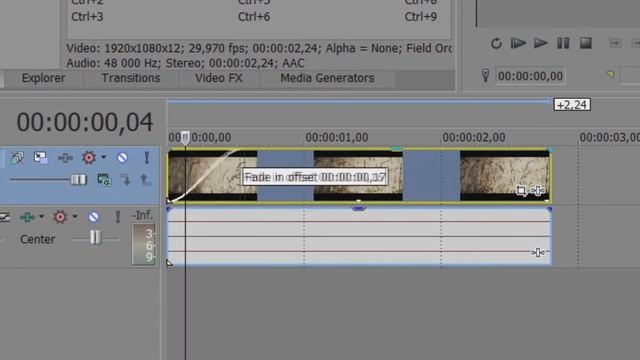Expand the audio track FX dropdown arrow
640x360 pixels.
[x=41, y=217]
